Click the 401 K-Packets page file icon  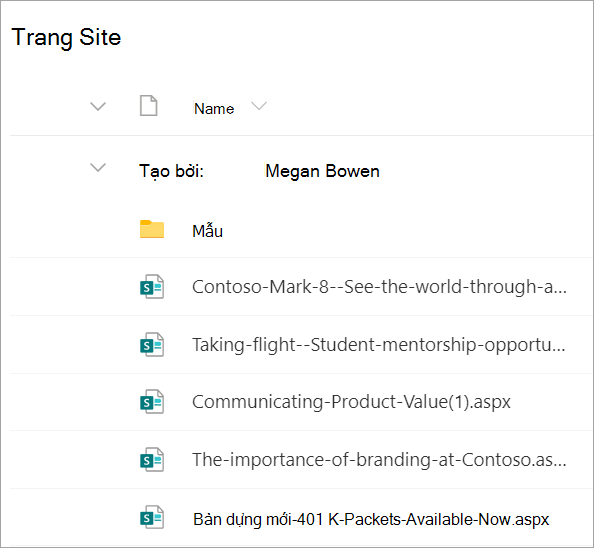click(x=152, y=517)
